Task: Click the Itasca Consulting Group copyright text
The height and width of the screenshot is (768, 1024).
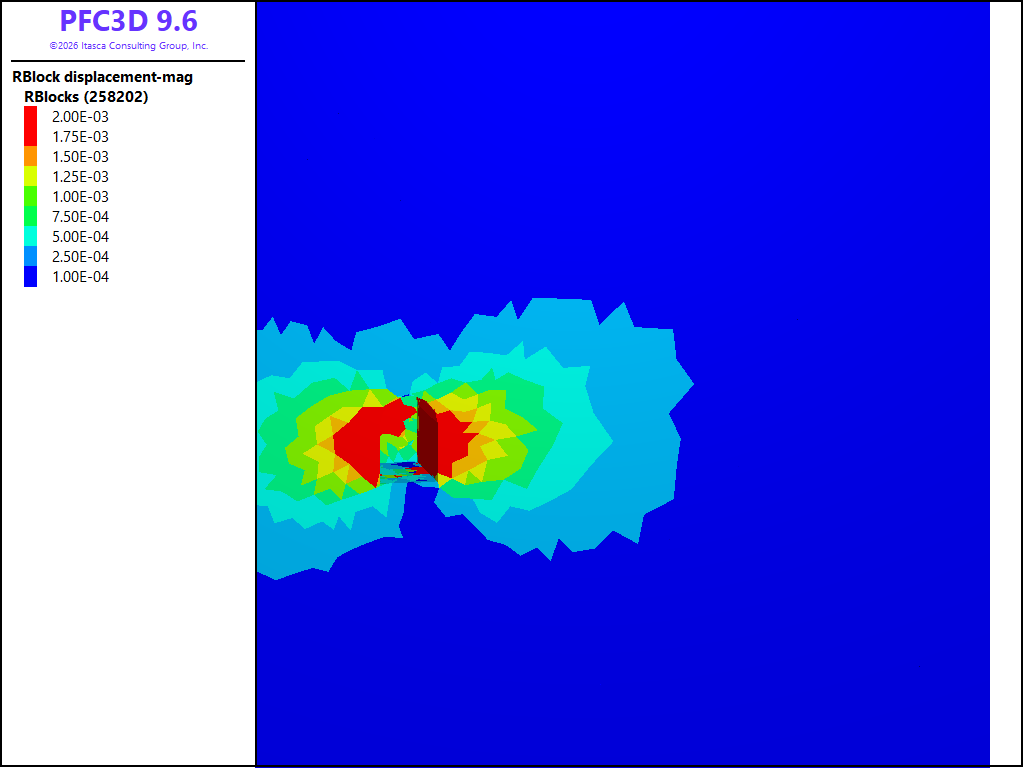Action: [129, 46]
